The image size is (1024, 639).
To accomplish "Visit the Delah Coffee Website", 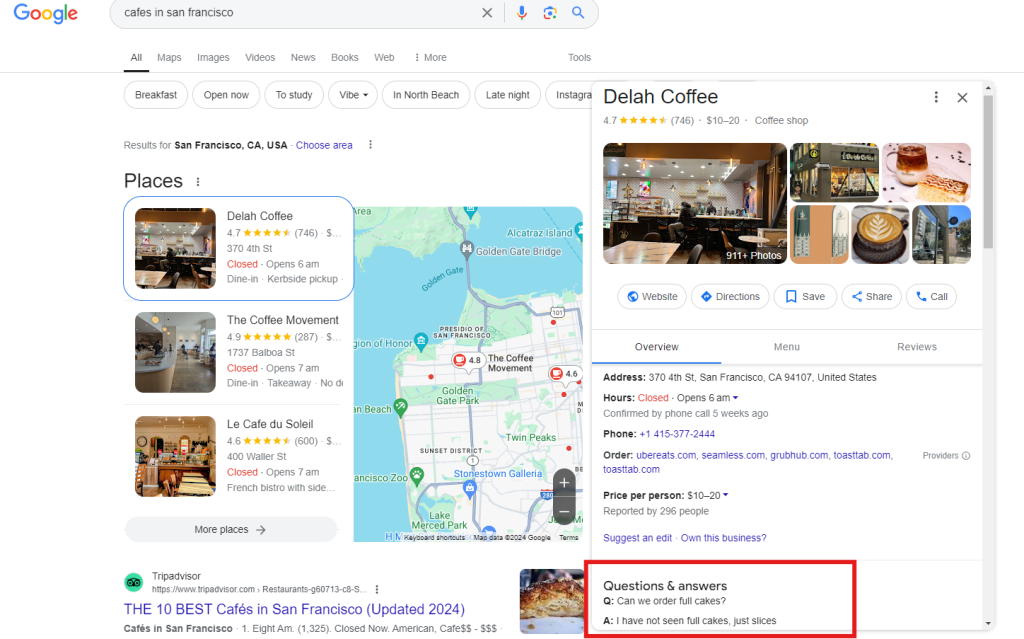I will pos(651,296).
